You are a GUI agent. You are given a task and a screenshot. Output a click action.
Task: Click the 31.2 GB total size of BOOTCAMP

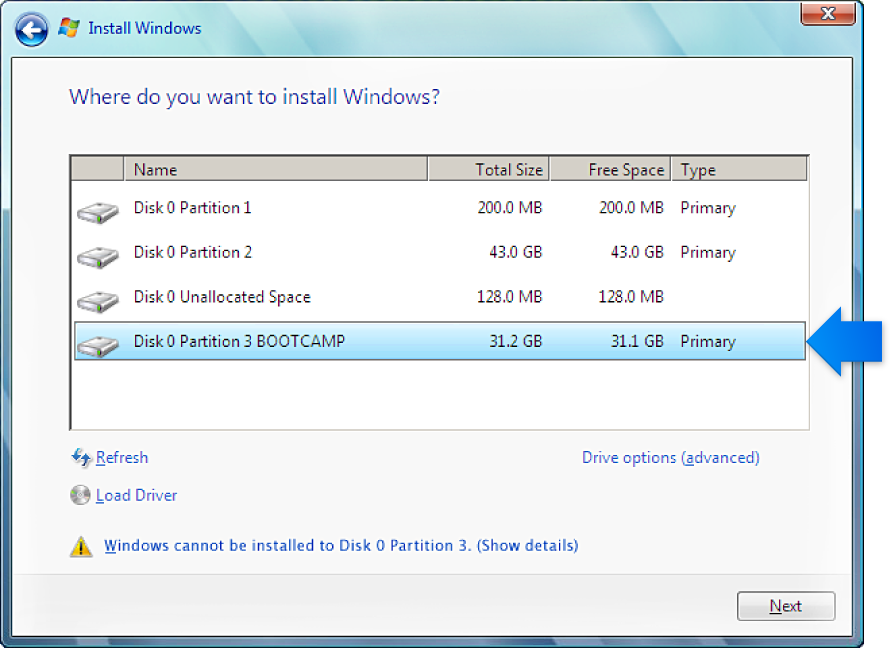515,341
